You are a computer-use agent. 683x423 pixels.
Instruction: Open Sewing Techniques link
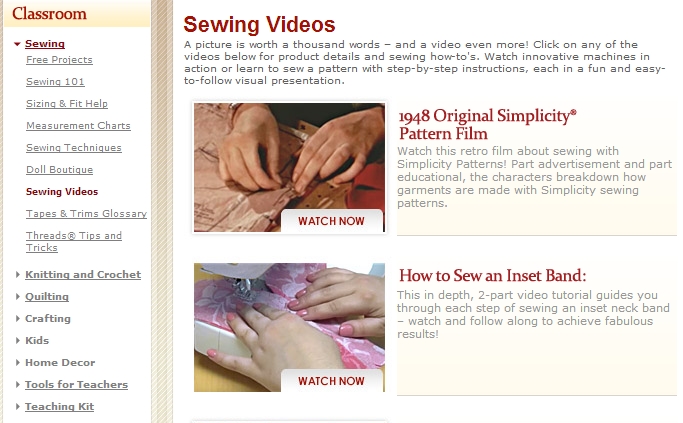(74, 148)
